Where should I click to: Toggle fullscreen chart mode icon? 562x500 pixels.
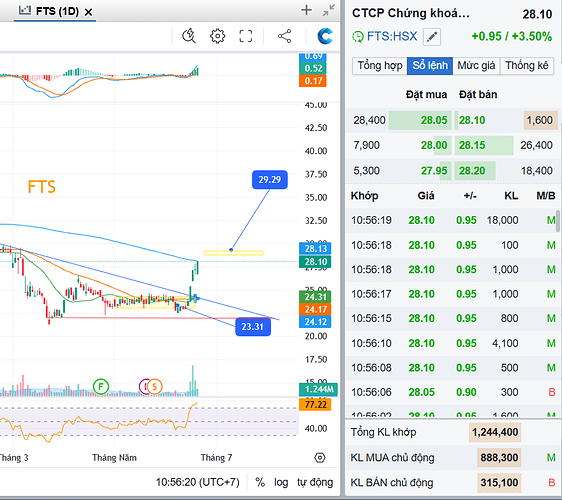(246, 36)
